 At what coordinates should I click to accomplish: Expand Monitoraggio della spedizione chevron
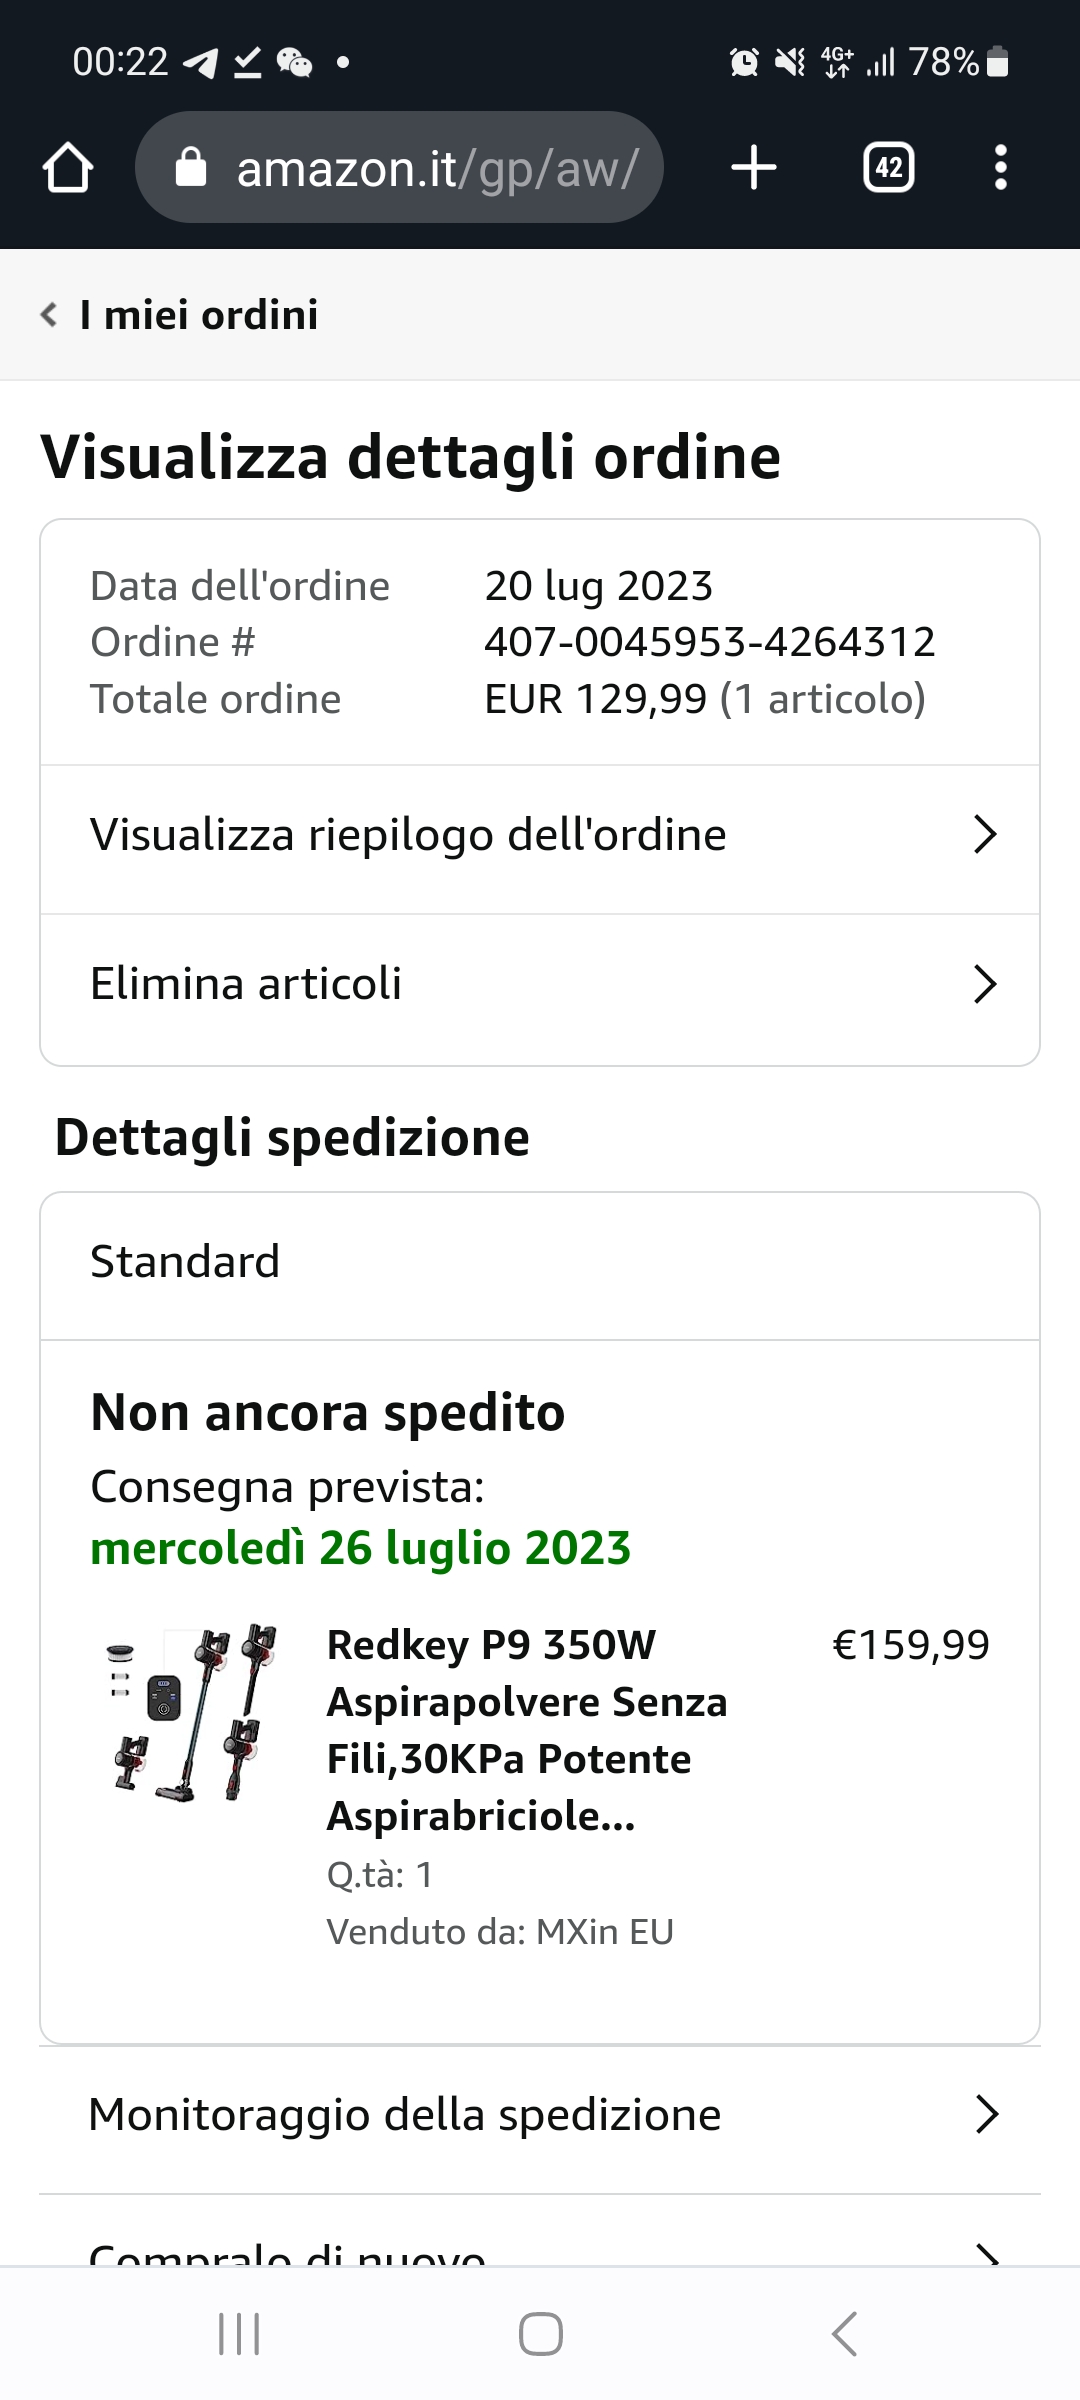pyautogui.click(x=987, y=2115)
